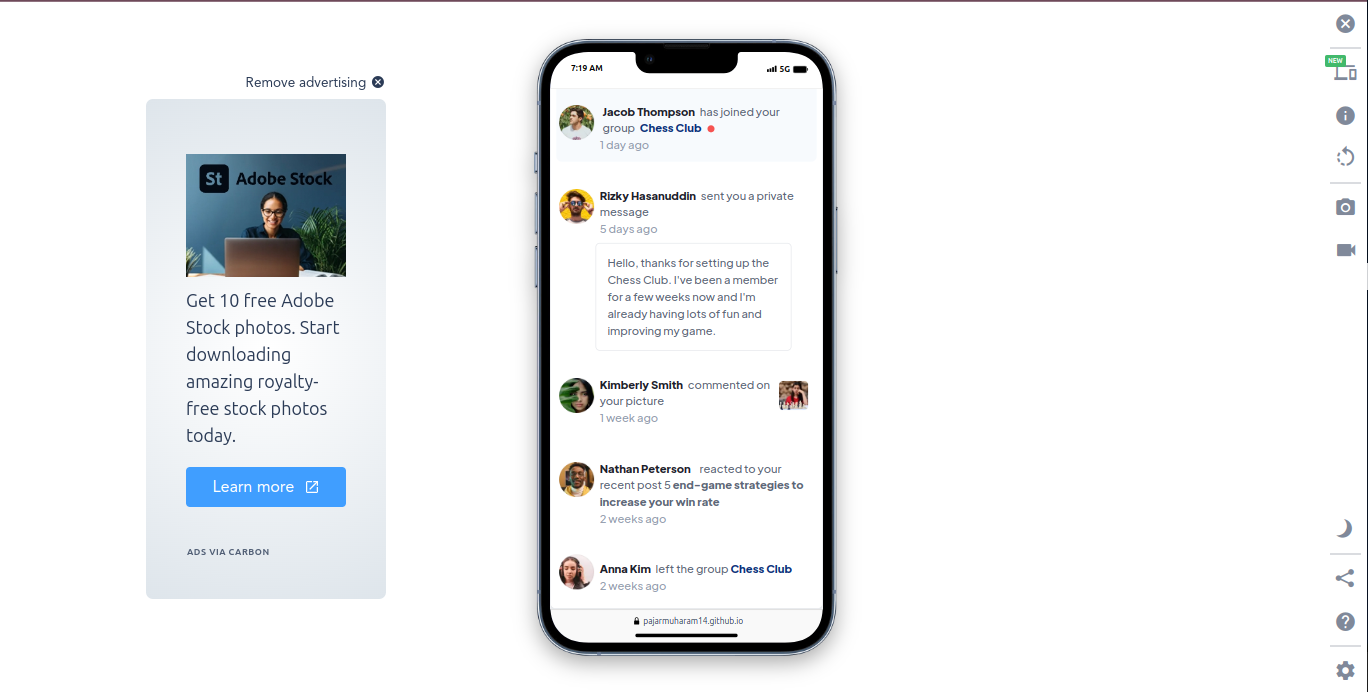Open the device info icon
This screenshot has width=1368, height=692.
1345,115
